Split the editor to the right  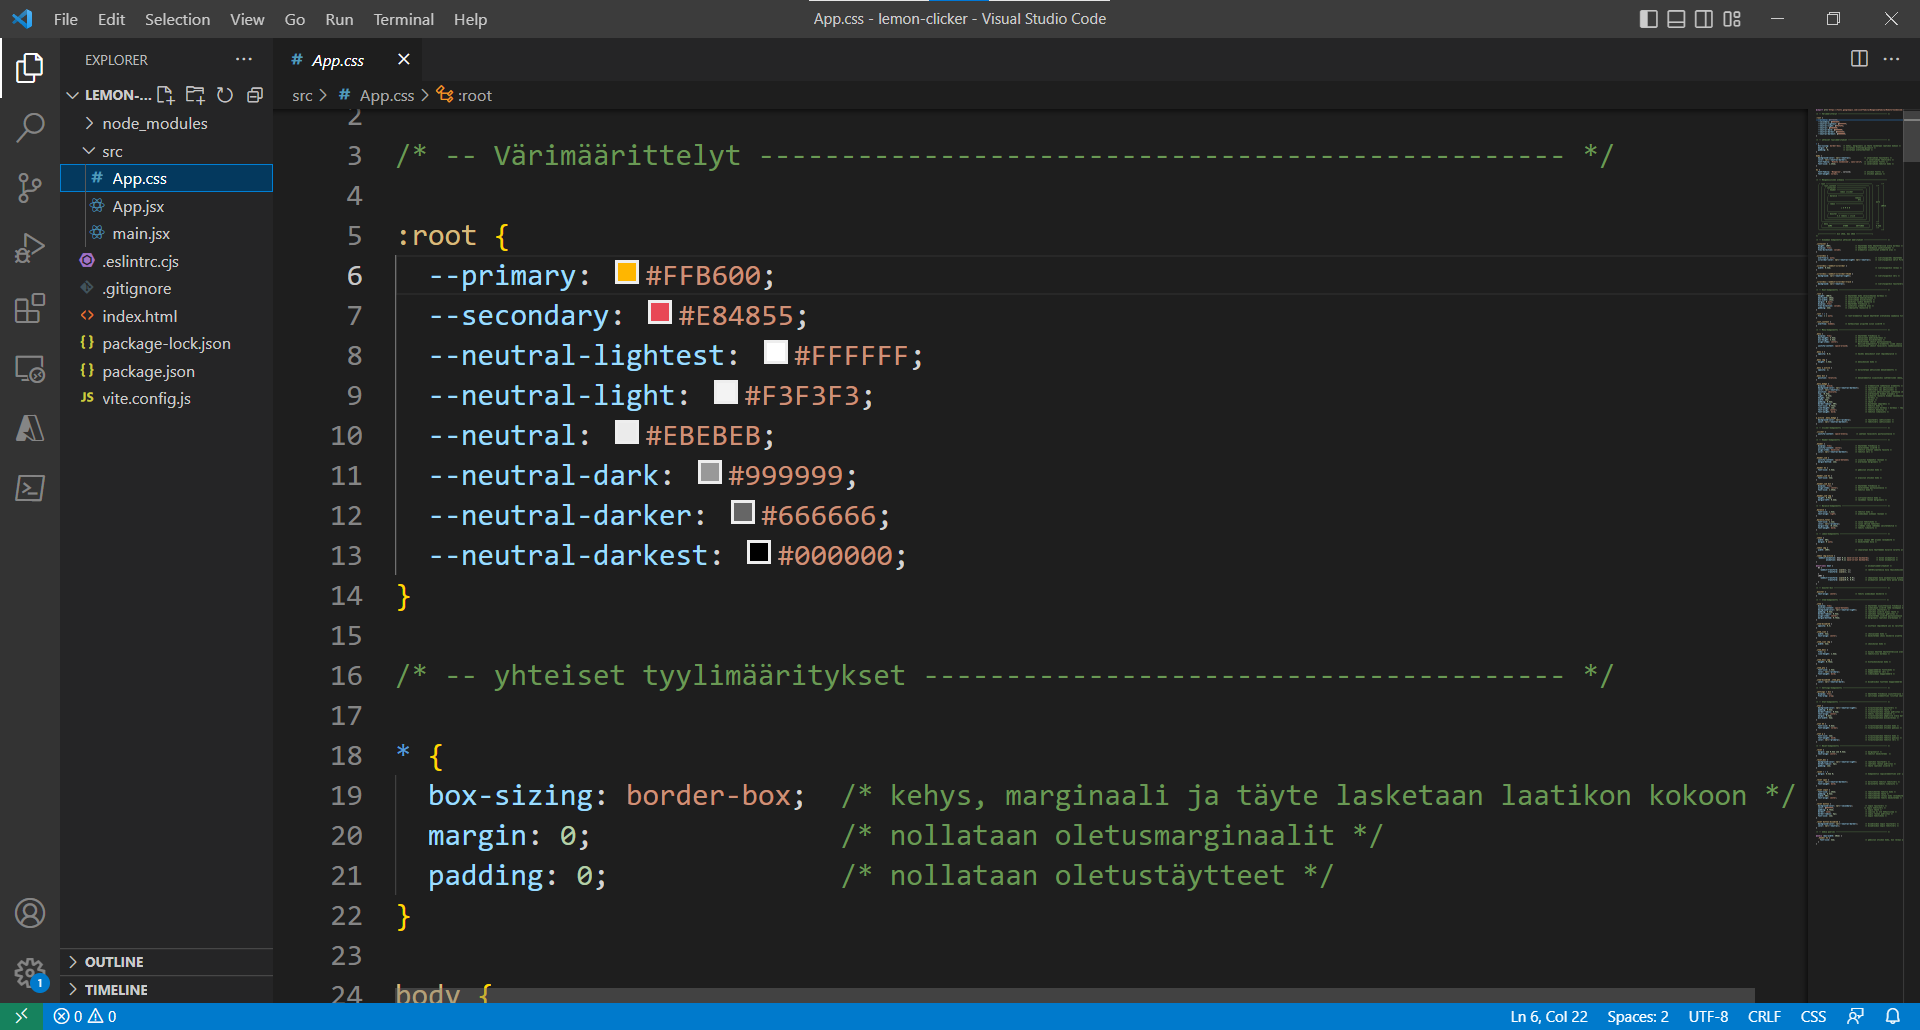click(1859, 59)
